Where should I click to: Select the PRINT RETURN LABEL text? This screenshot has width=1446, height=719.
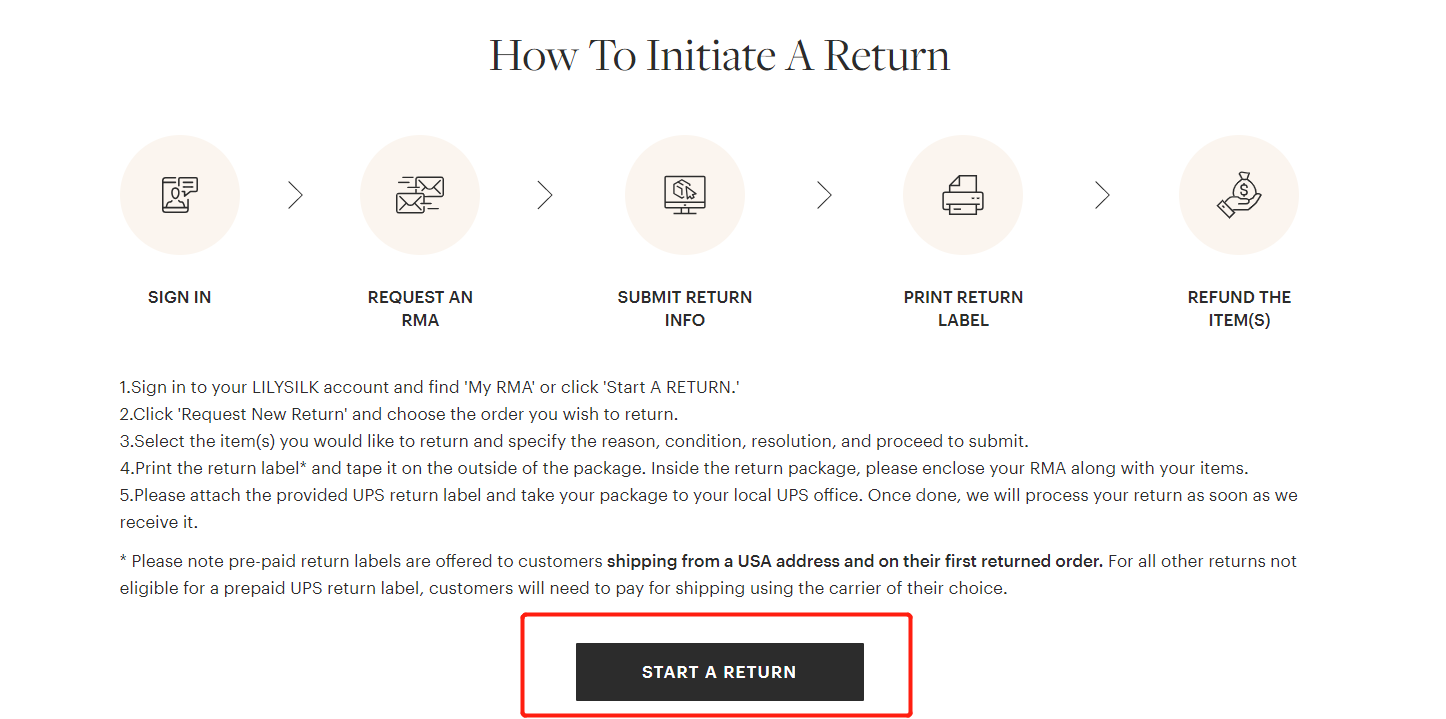coord(963,309)
